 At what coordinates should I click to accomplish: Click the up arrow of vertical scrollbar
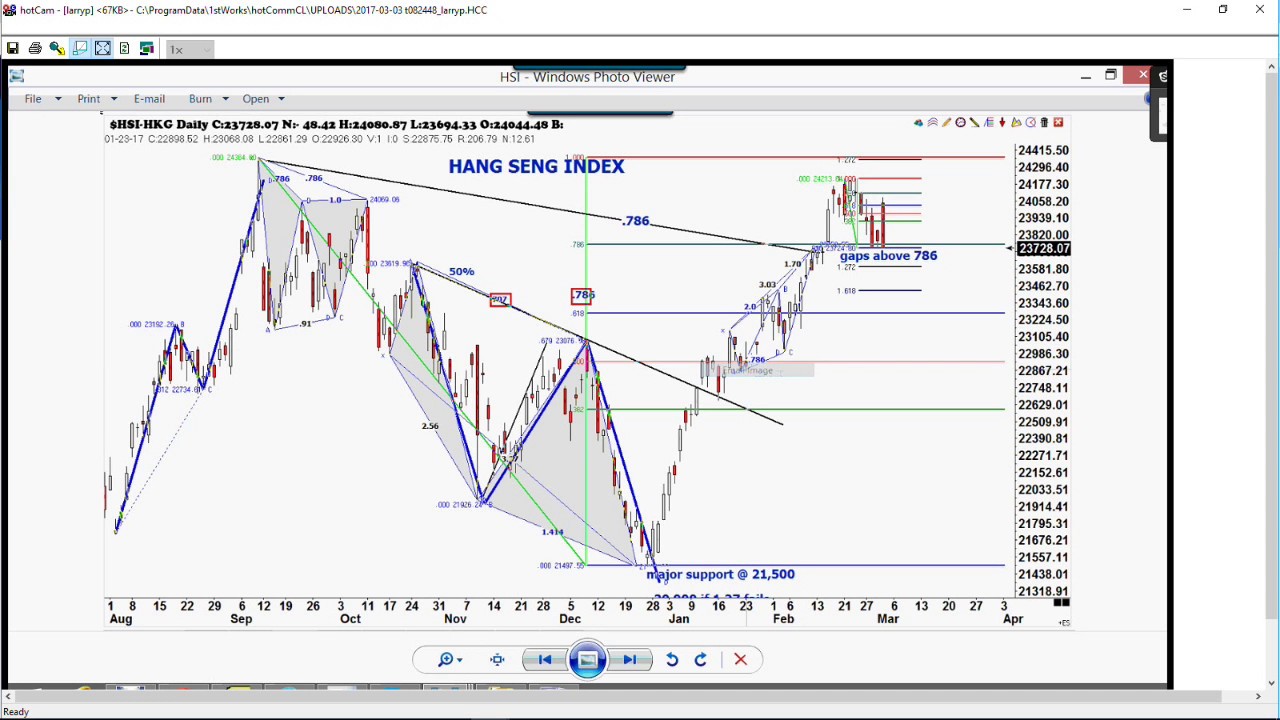pos(1273,67)
